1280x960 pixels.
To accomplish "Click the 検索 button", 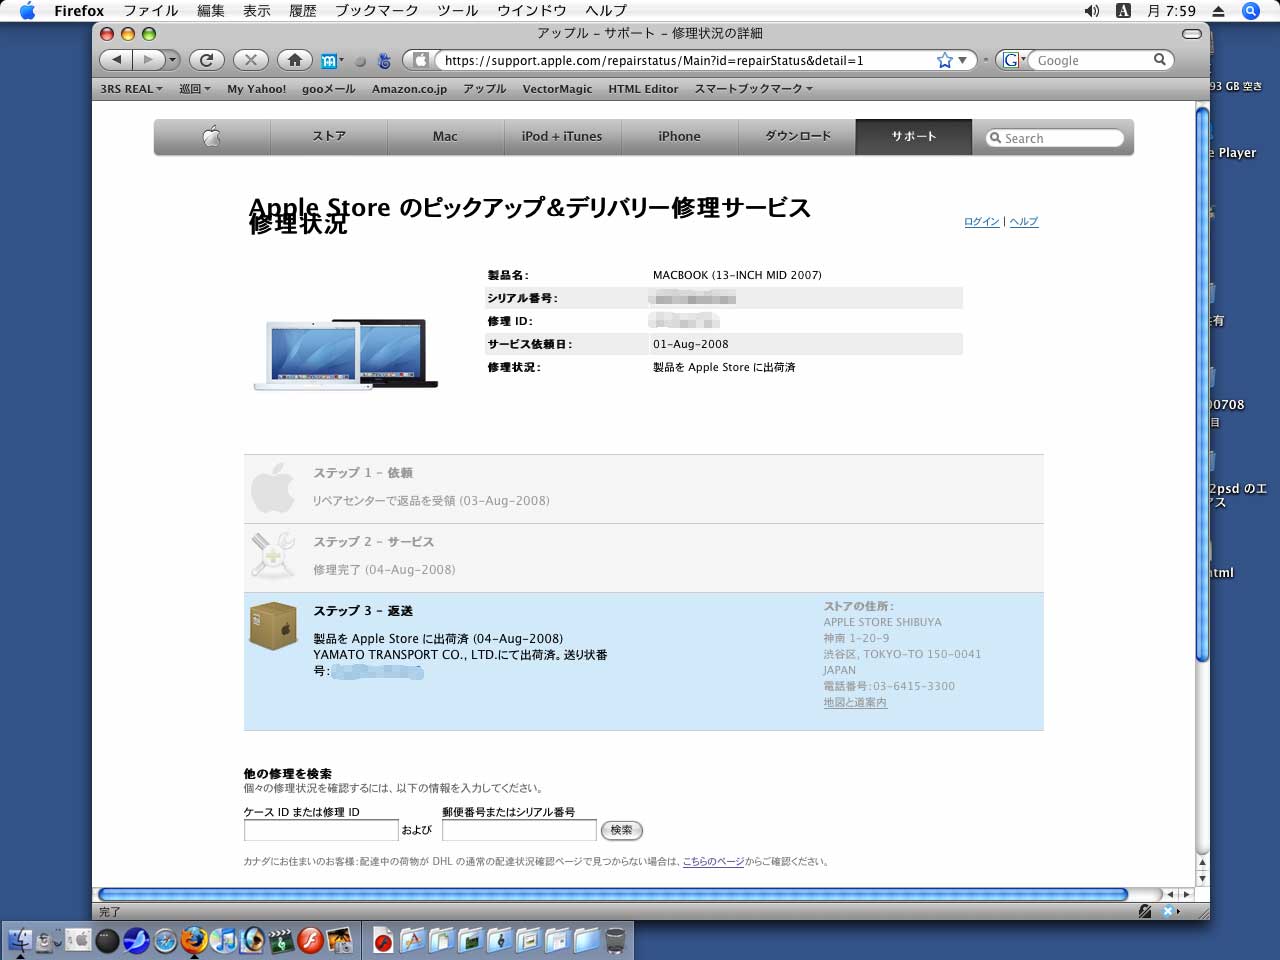I will 621,830.
